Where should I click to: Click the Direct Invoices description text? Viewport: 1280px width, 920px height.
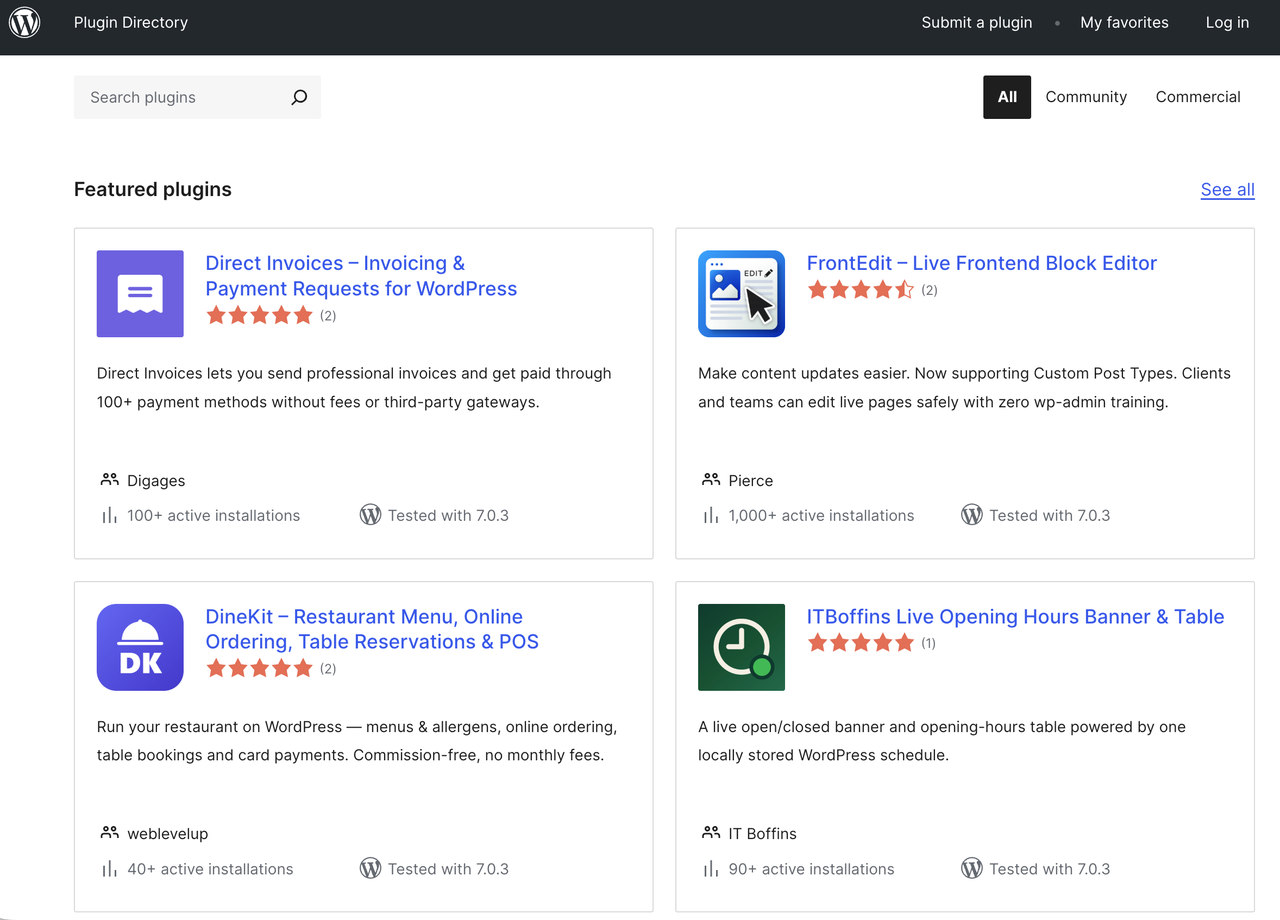[354, 387]
